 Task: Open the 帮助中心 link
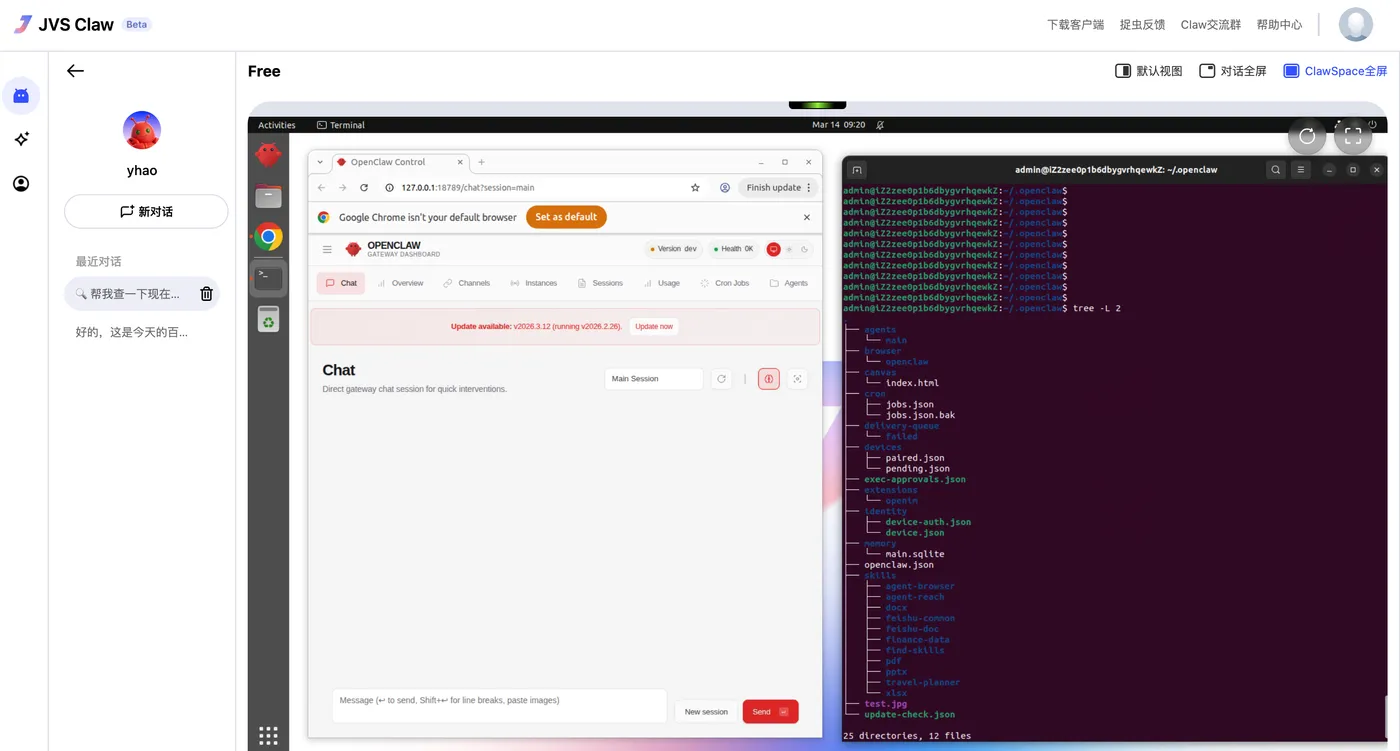point(1279,25)
